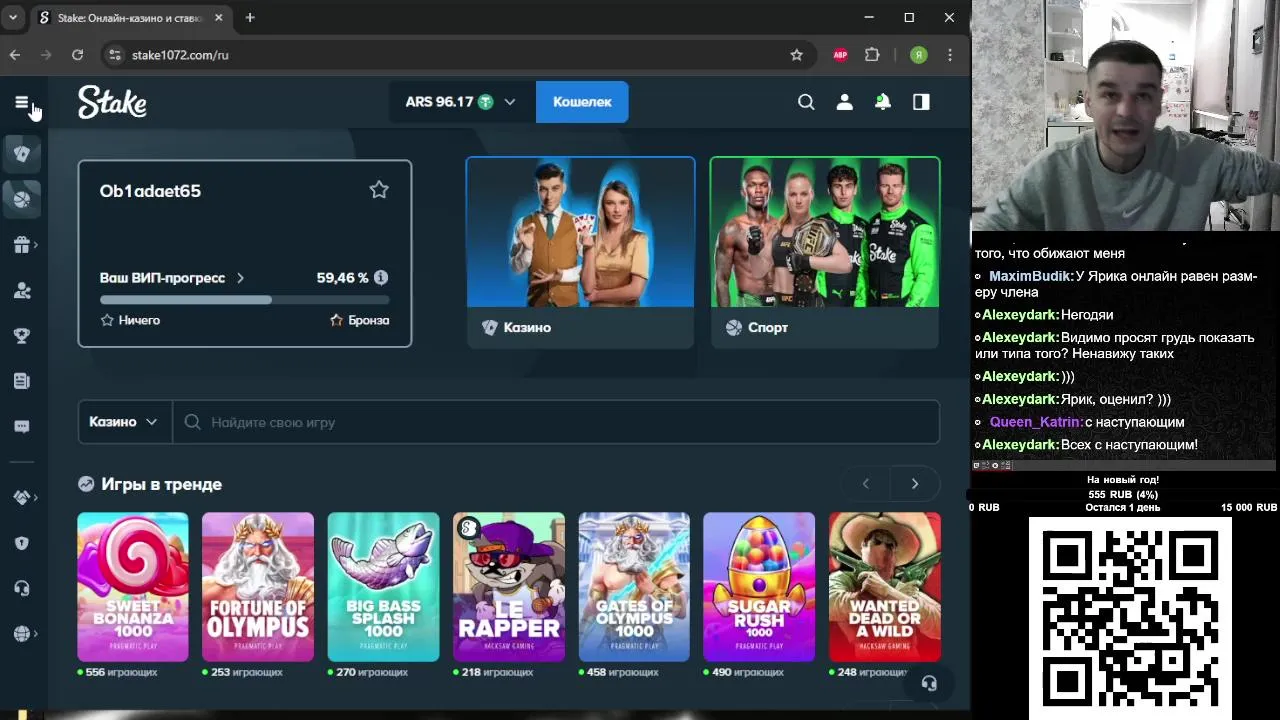Open the promotions gift icon in sidebar
This screenshot has height=720, width=1280.
point(21,245)
